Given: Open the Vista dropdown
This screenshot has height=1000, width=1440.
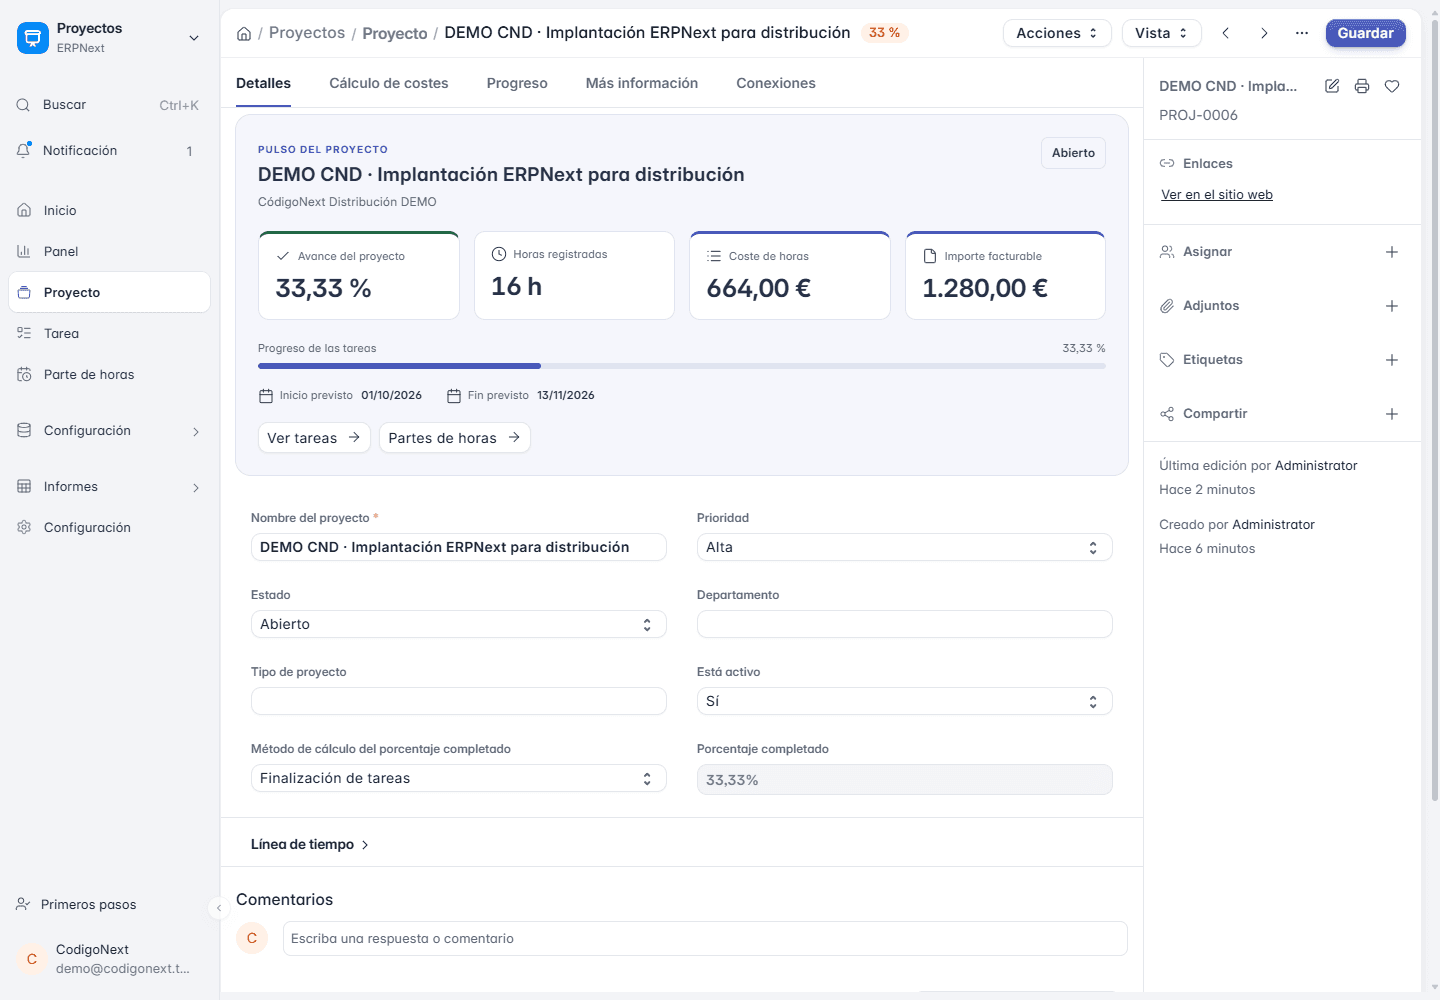Looking at the screenshot, I should pyautogui.click(x=1161, y=33).
